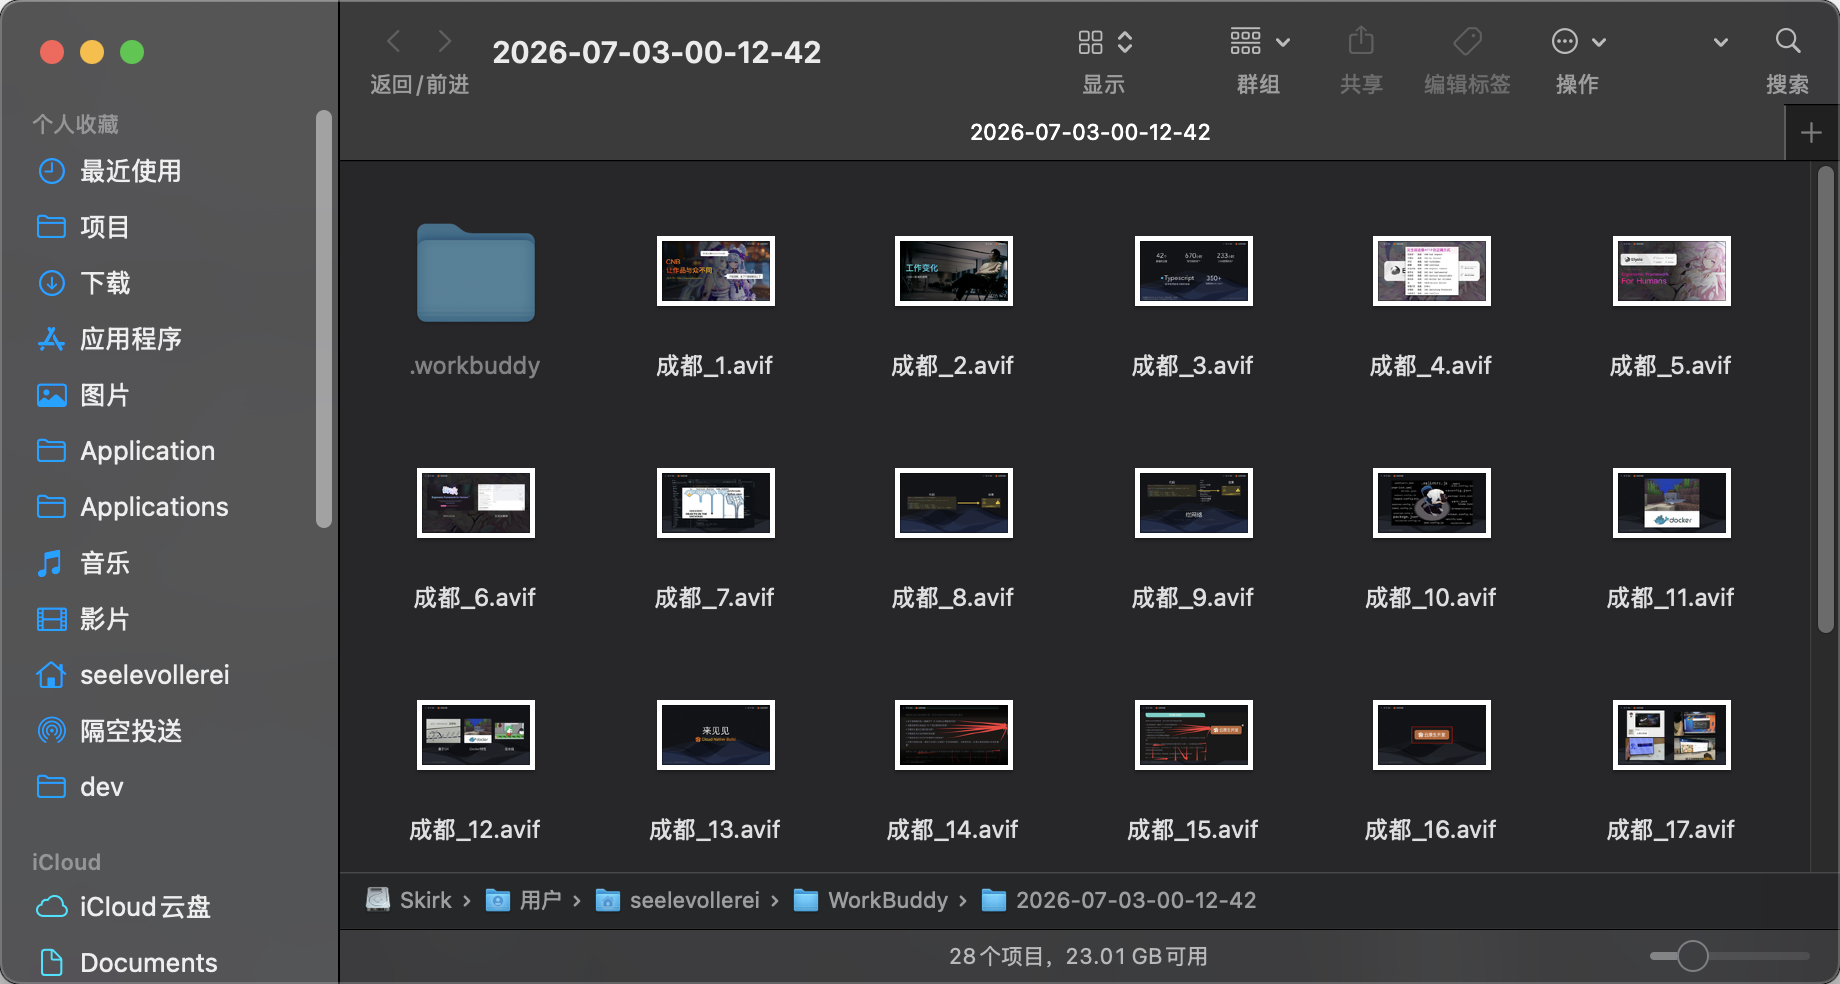Open the 音乐 music folder
The width and height of the screenshot is (1840, 984).
pos(105,563)
